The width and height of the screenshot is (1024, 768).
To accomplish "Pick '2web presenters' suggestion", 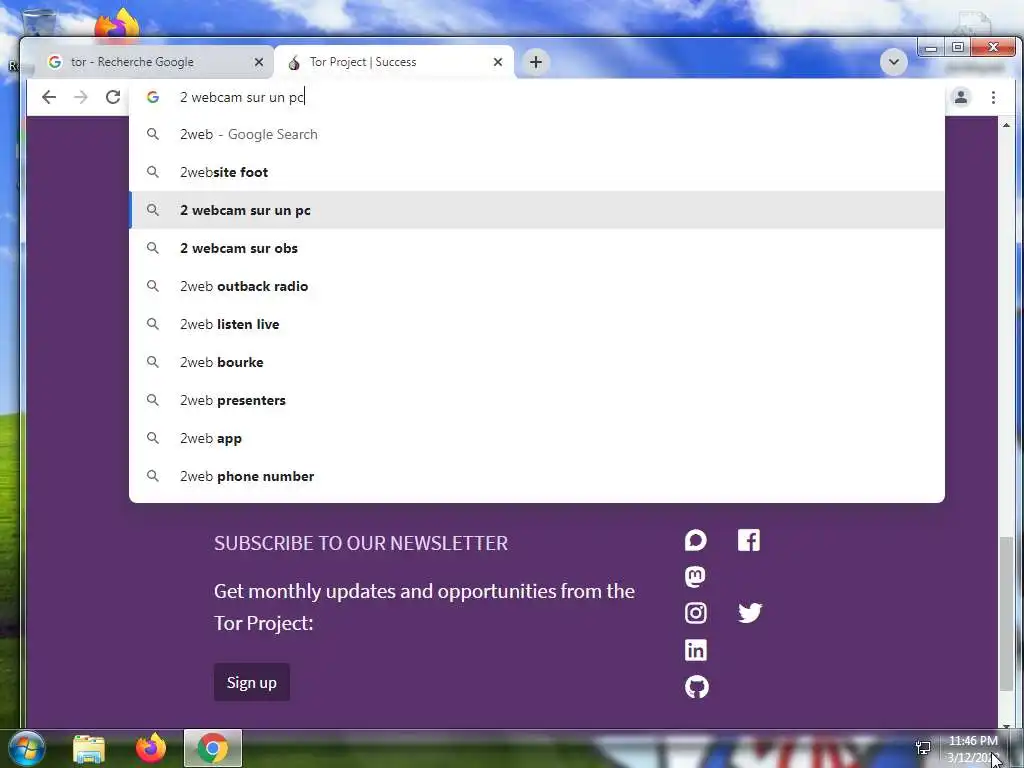I will coord(537,400).
